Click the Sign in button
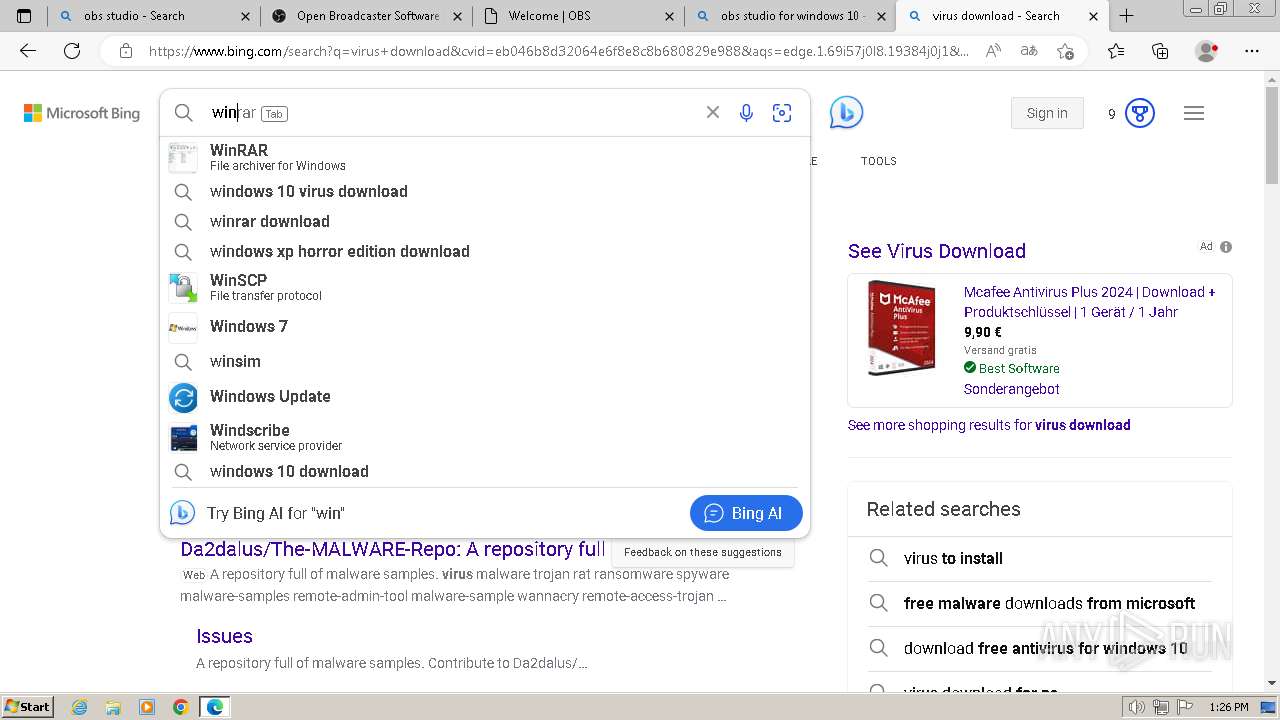 [1047, 113]
